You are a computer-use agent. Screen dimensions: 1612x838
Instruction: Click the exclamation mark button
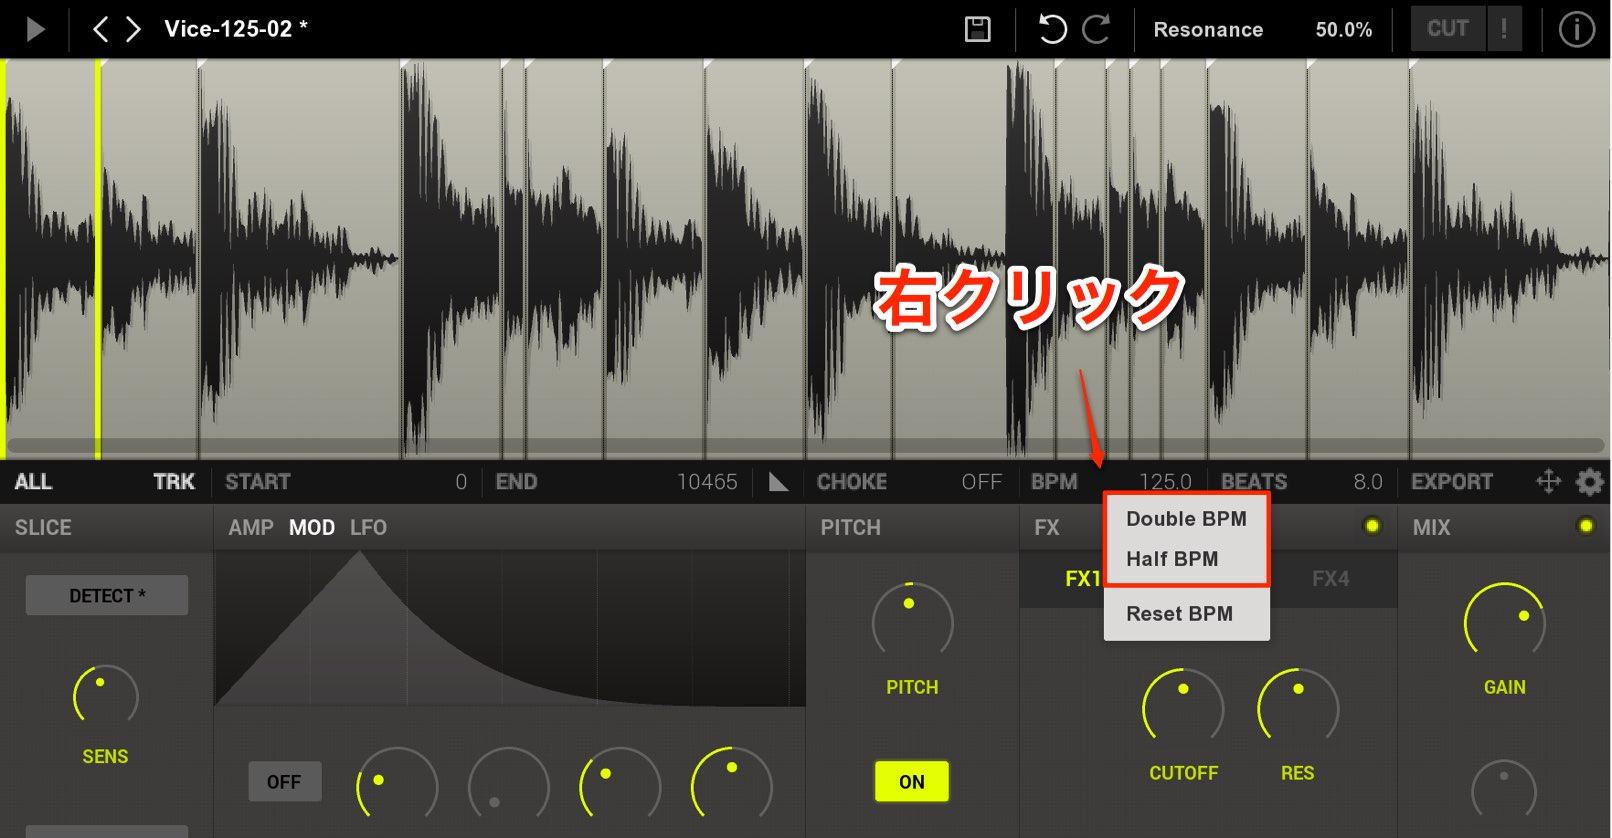click(x=1504, y=29)
